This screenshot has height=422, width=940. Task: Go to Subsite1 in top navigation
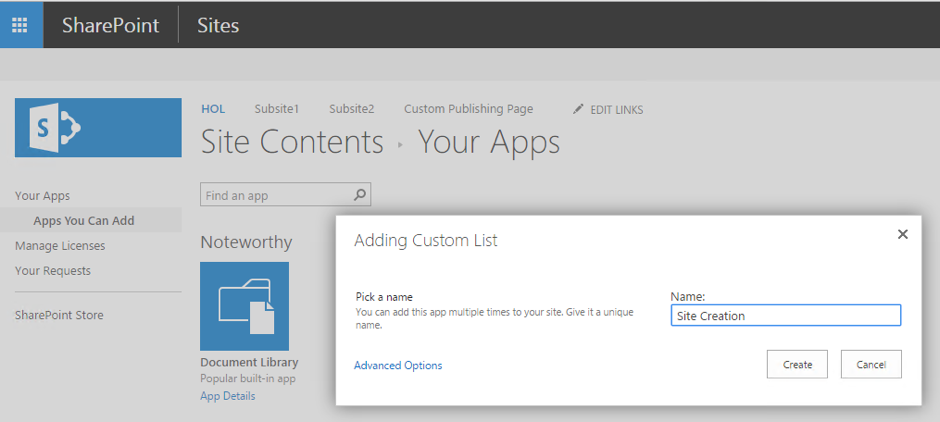coord(276,109)
